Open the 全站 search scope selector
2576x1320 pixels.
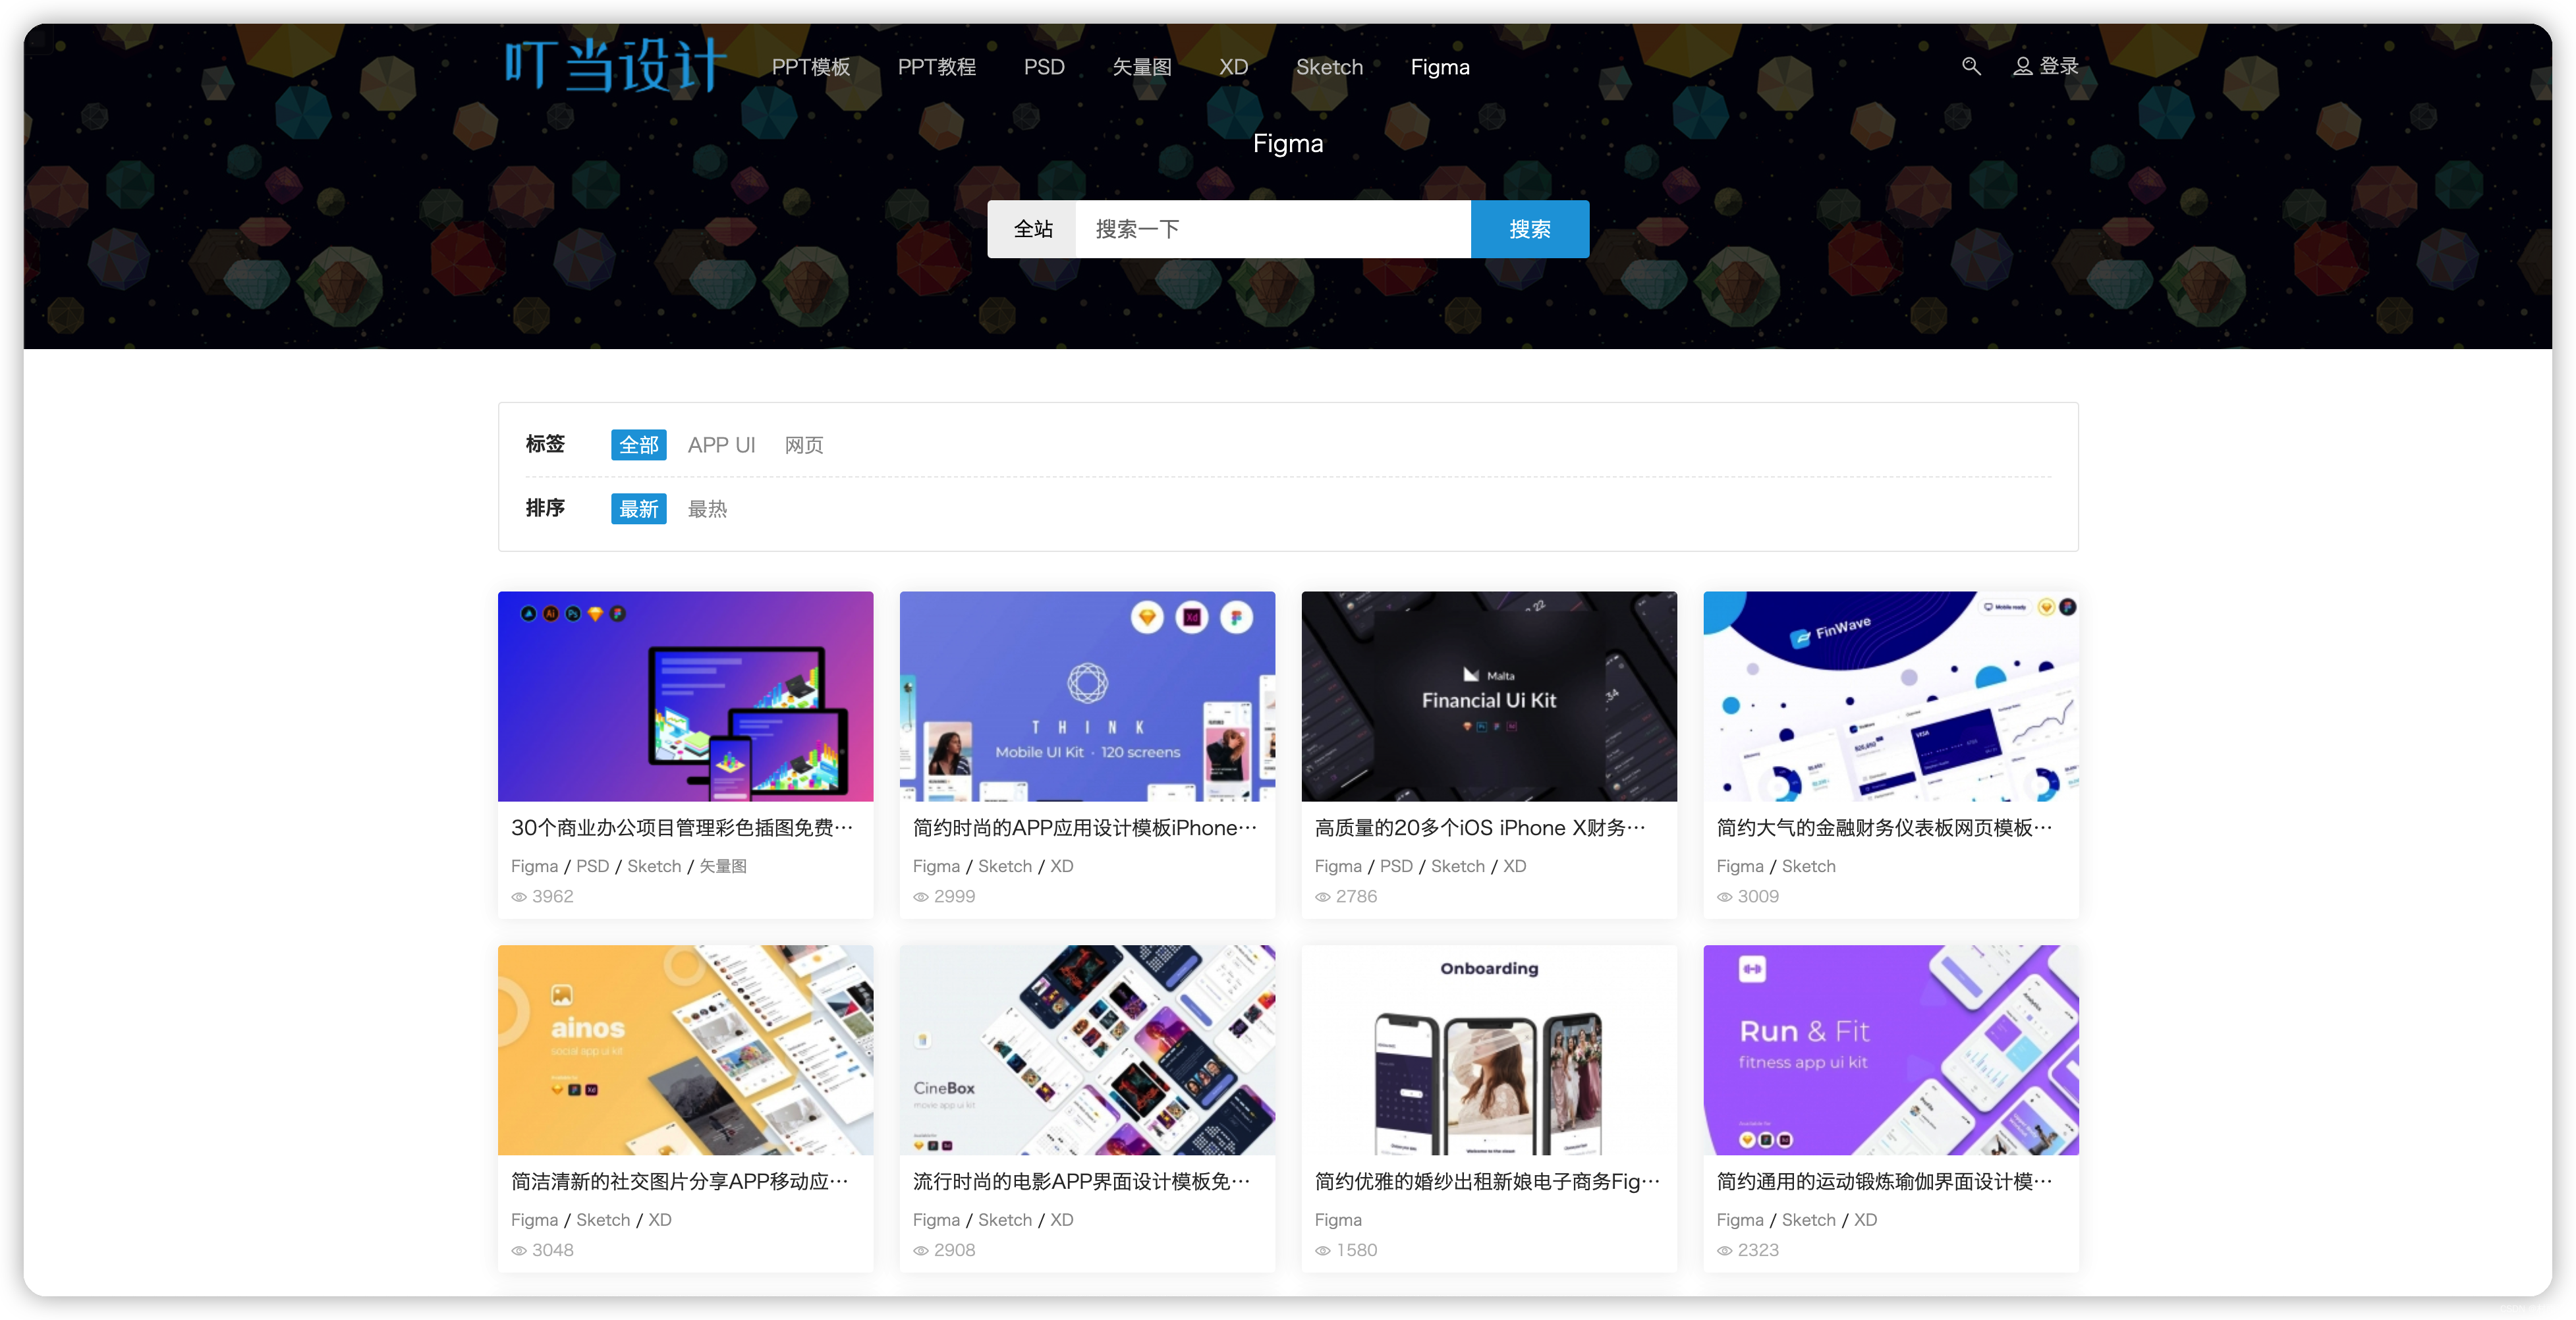1032,229
